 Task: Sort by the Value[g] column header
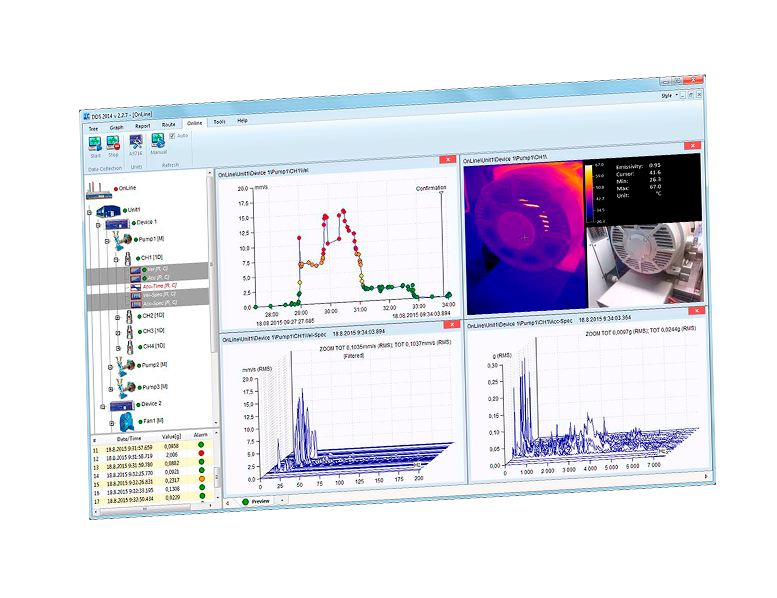(x=171, y=436)
